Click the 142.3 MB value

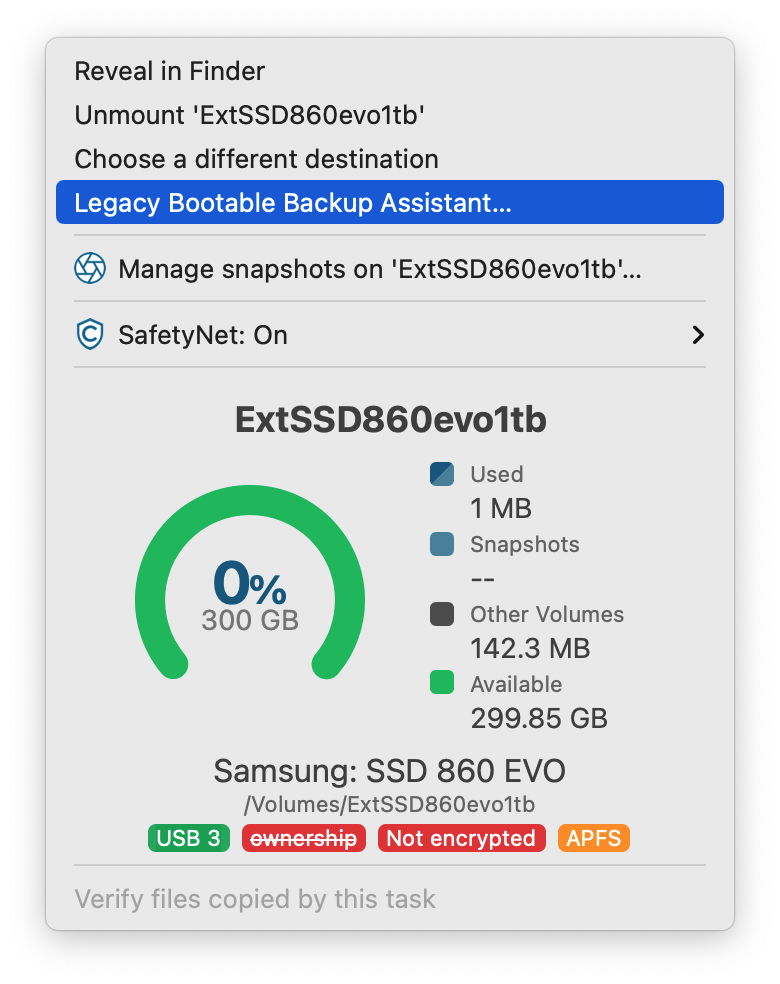[530, 648]
